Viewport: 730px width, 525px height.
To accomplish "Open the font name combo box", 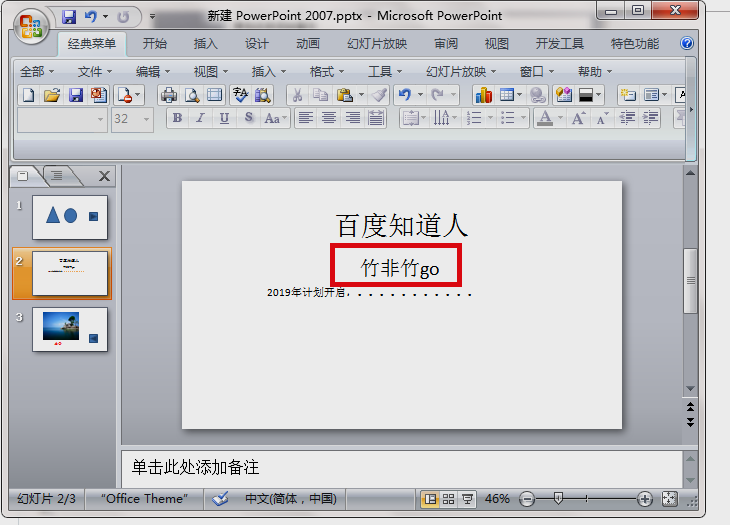I will pyautogui.click(x=62, y=119).
